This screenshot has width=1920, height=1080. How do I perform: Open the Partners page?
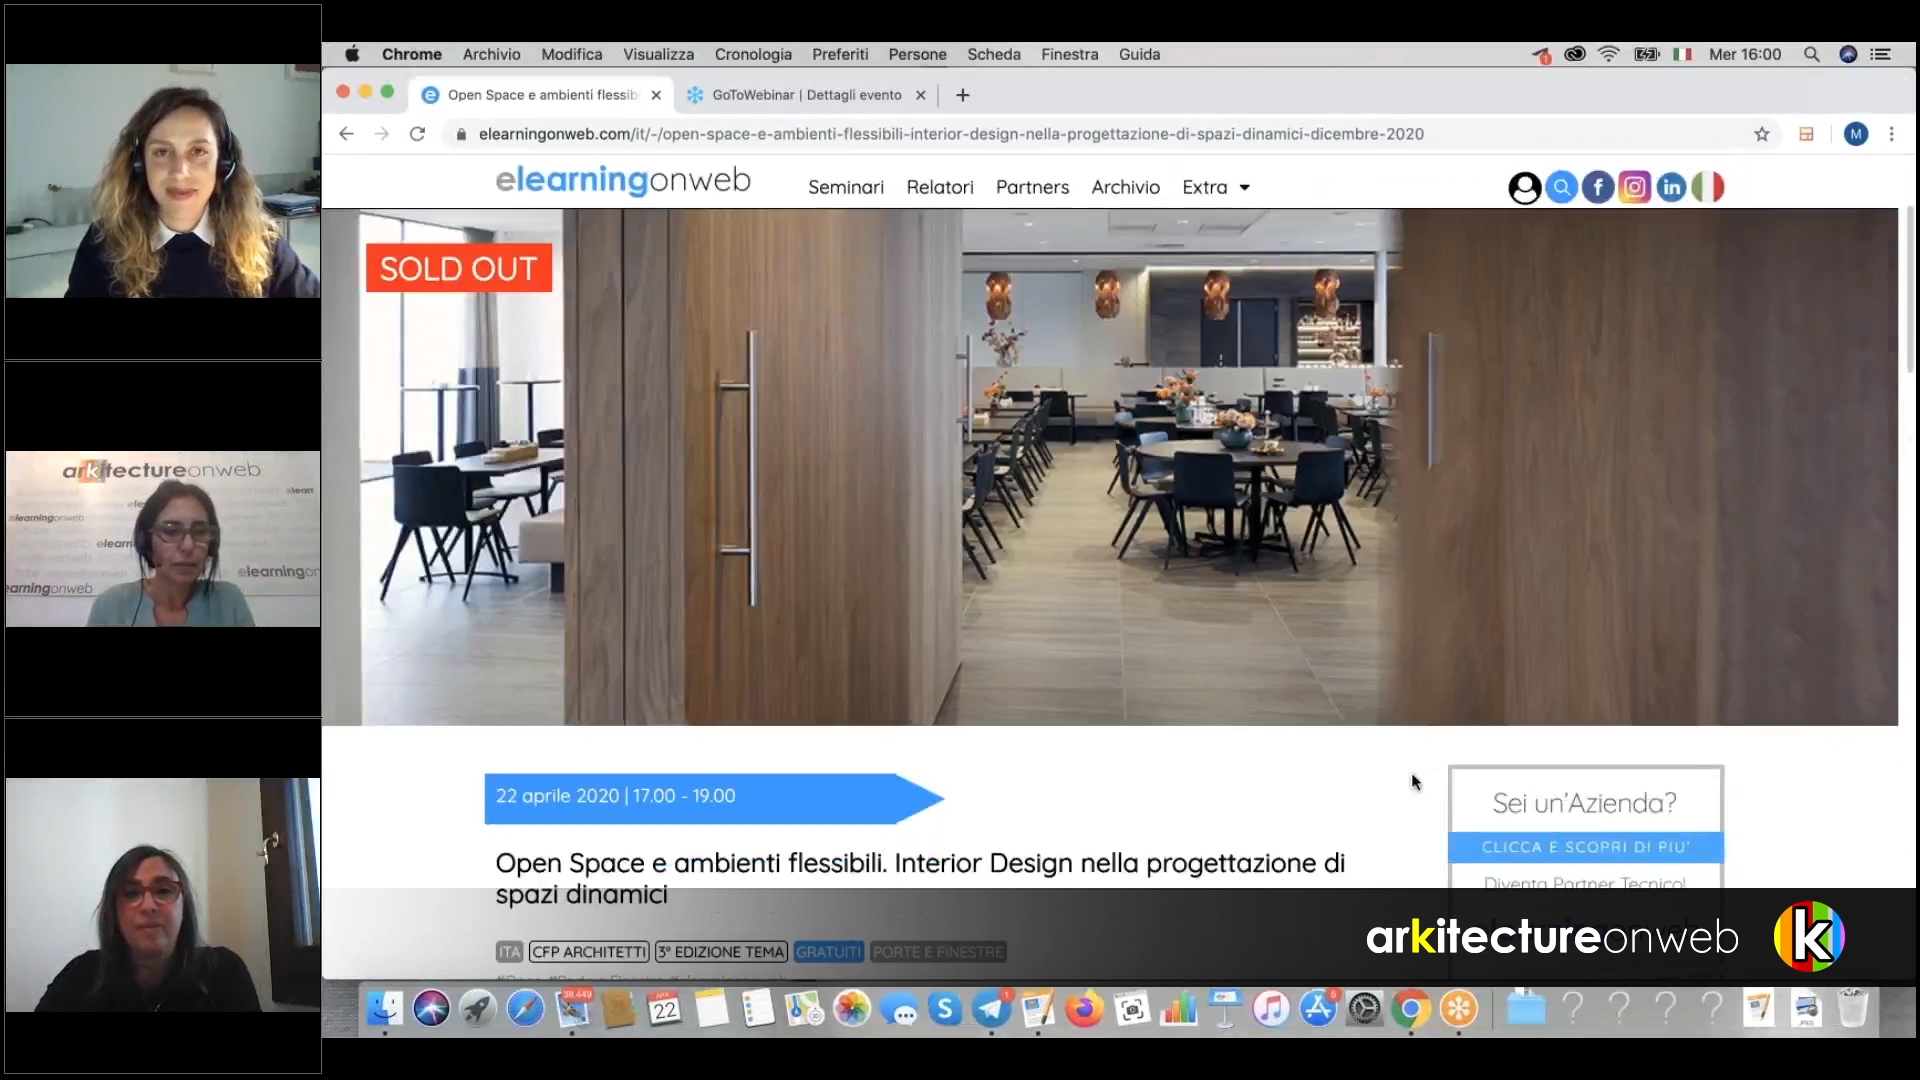point(1032,187)
